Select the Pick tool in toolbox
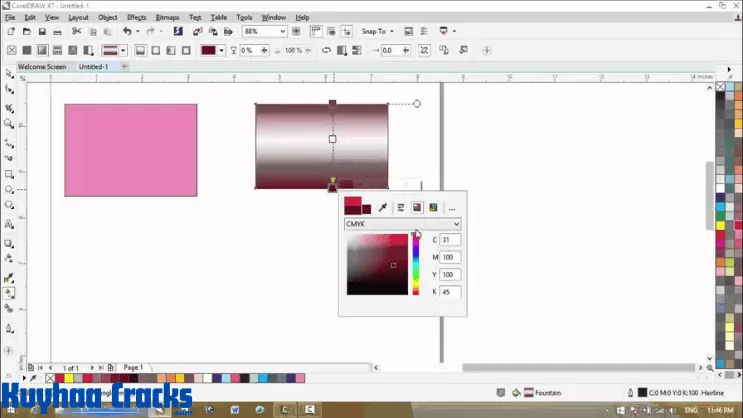This screenshot has width=743, height=418. click(x=9, y=73)
